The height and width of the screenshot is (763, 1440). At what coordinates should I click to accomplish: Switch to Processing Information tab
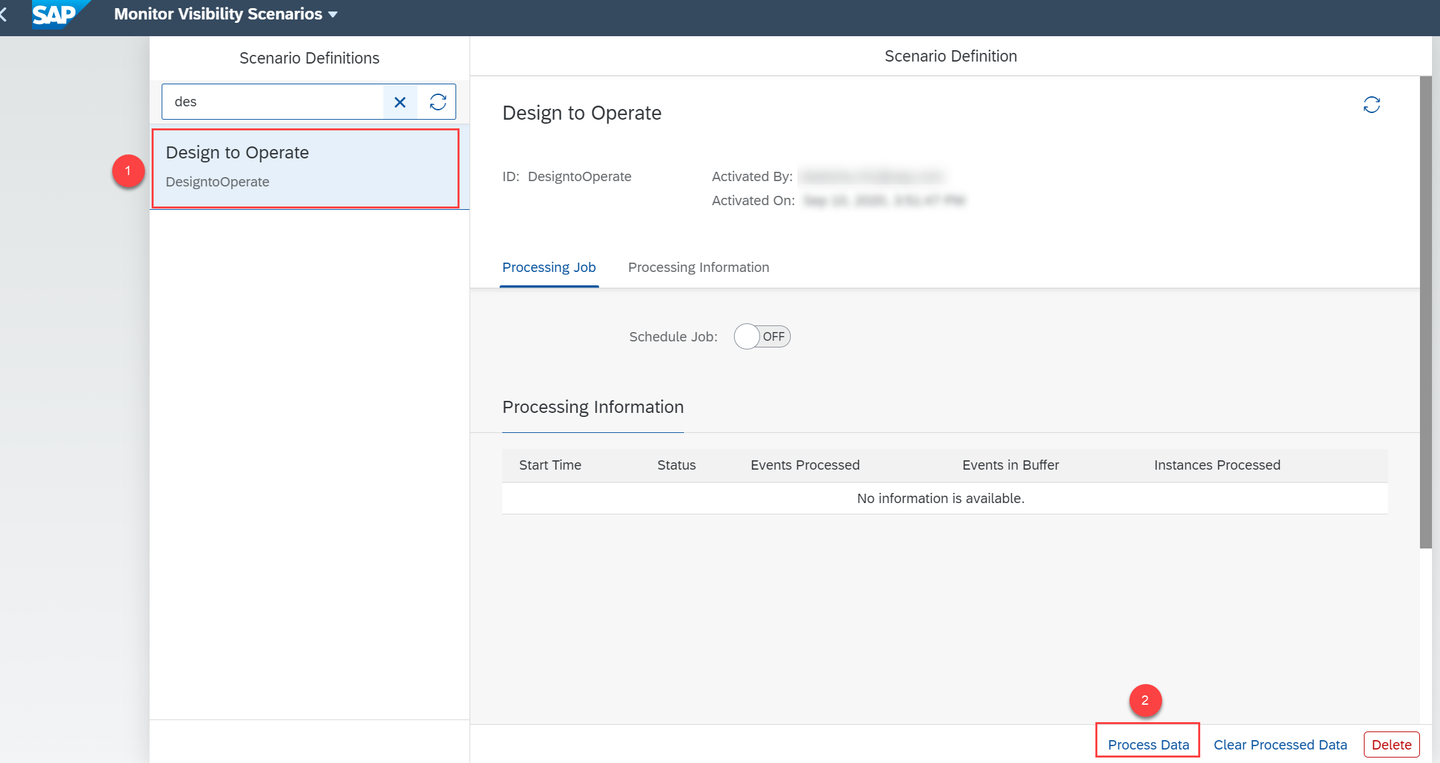(698, 267)
